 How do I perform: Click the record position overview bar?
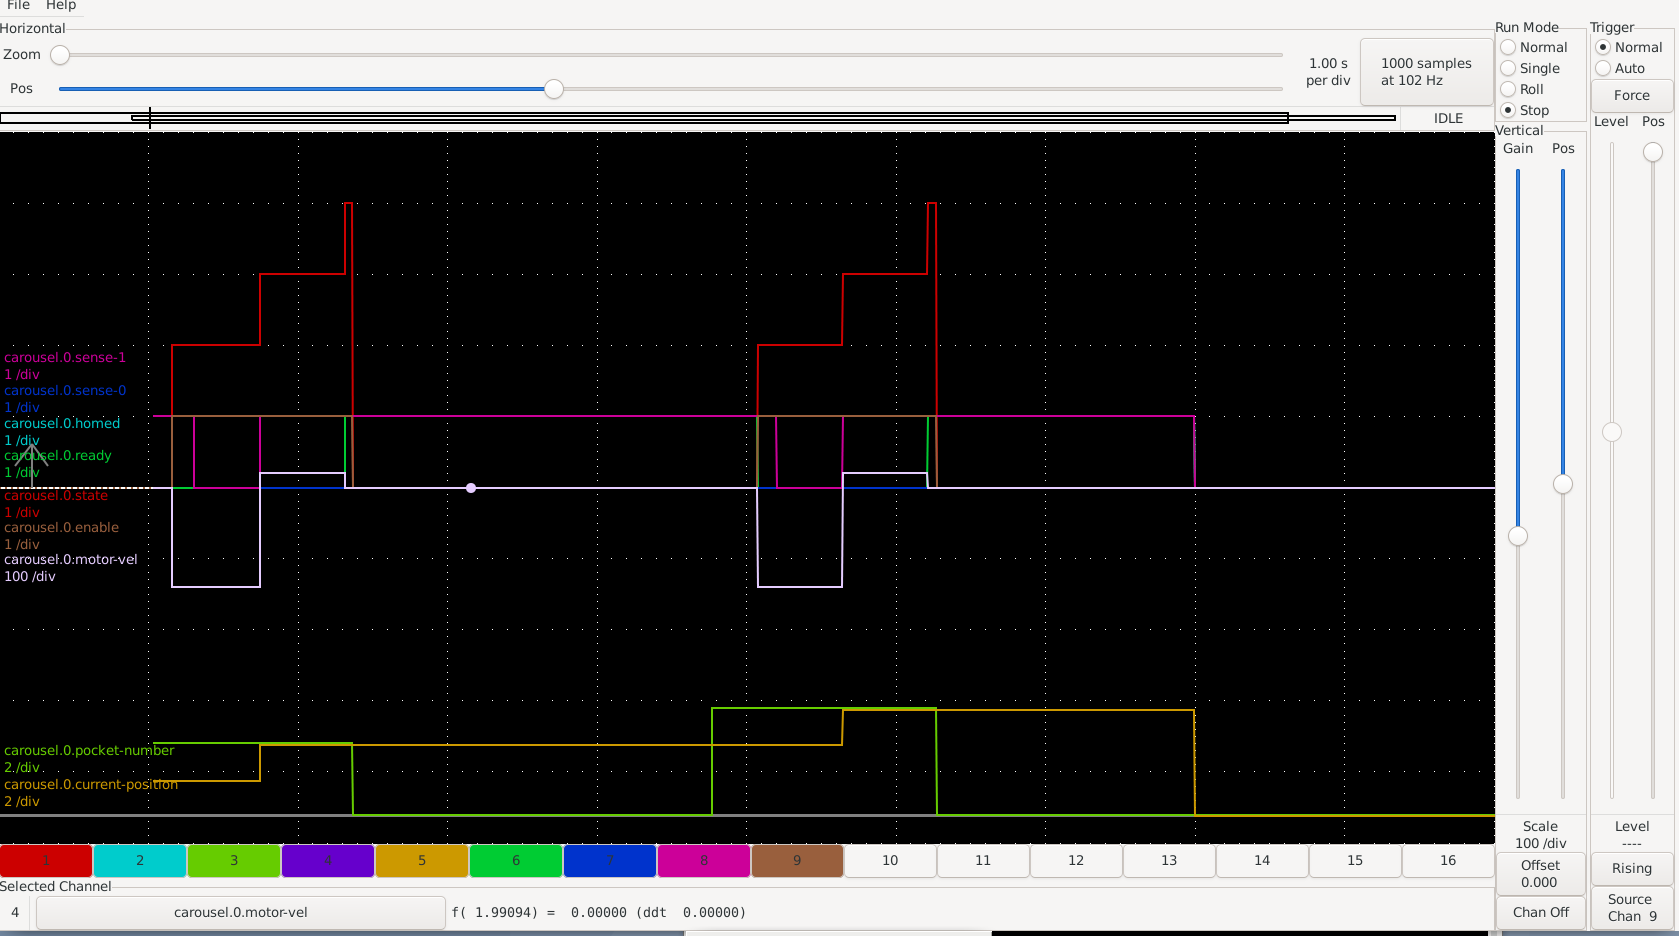(x=698, y=118)
